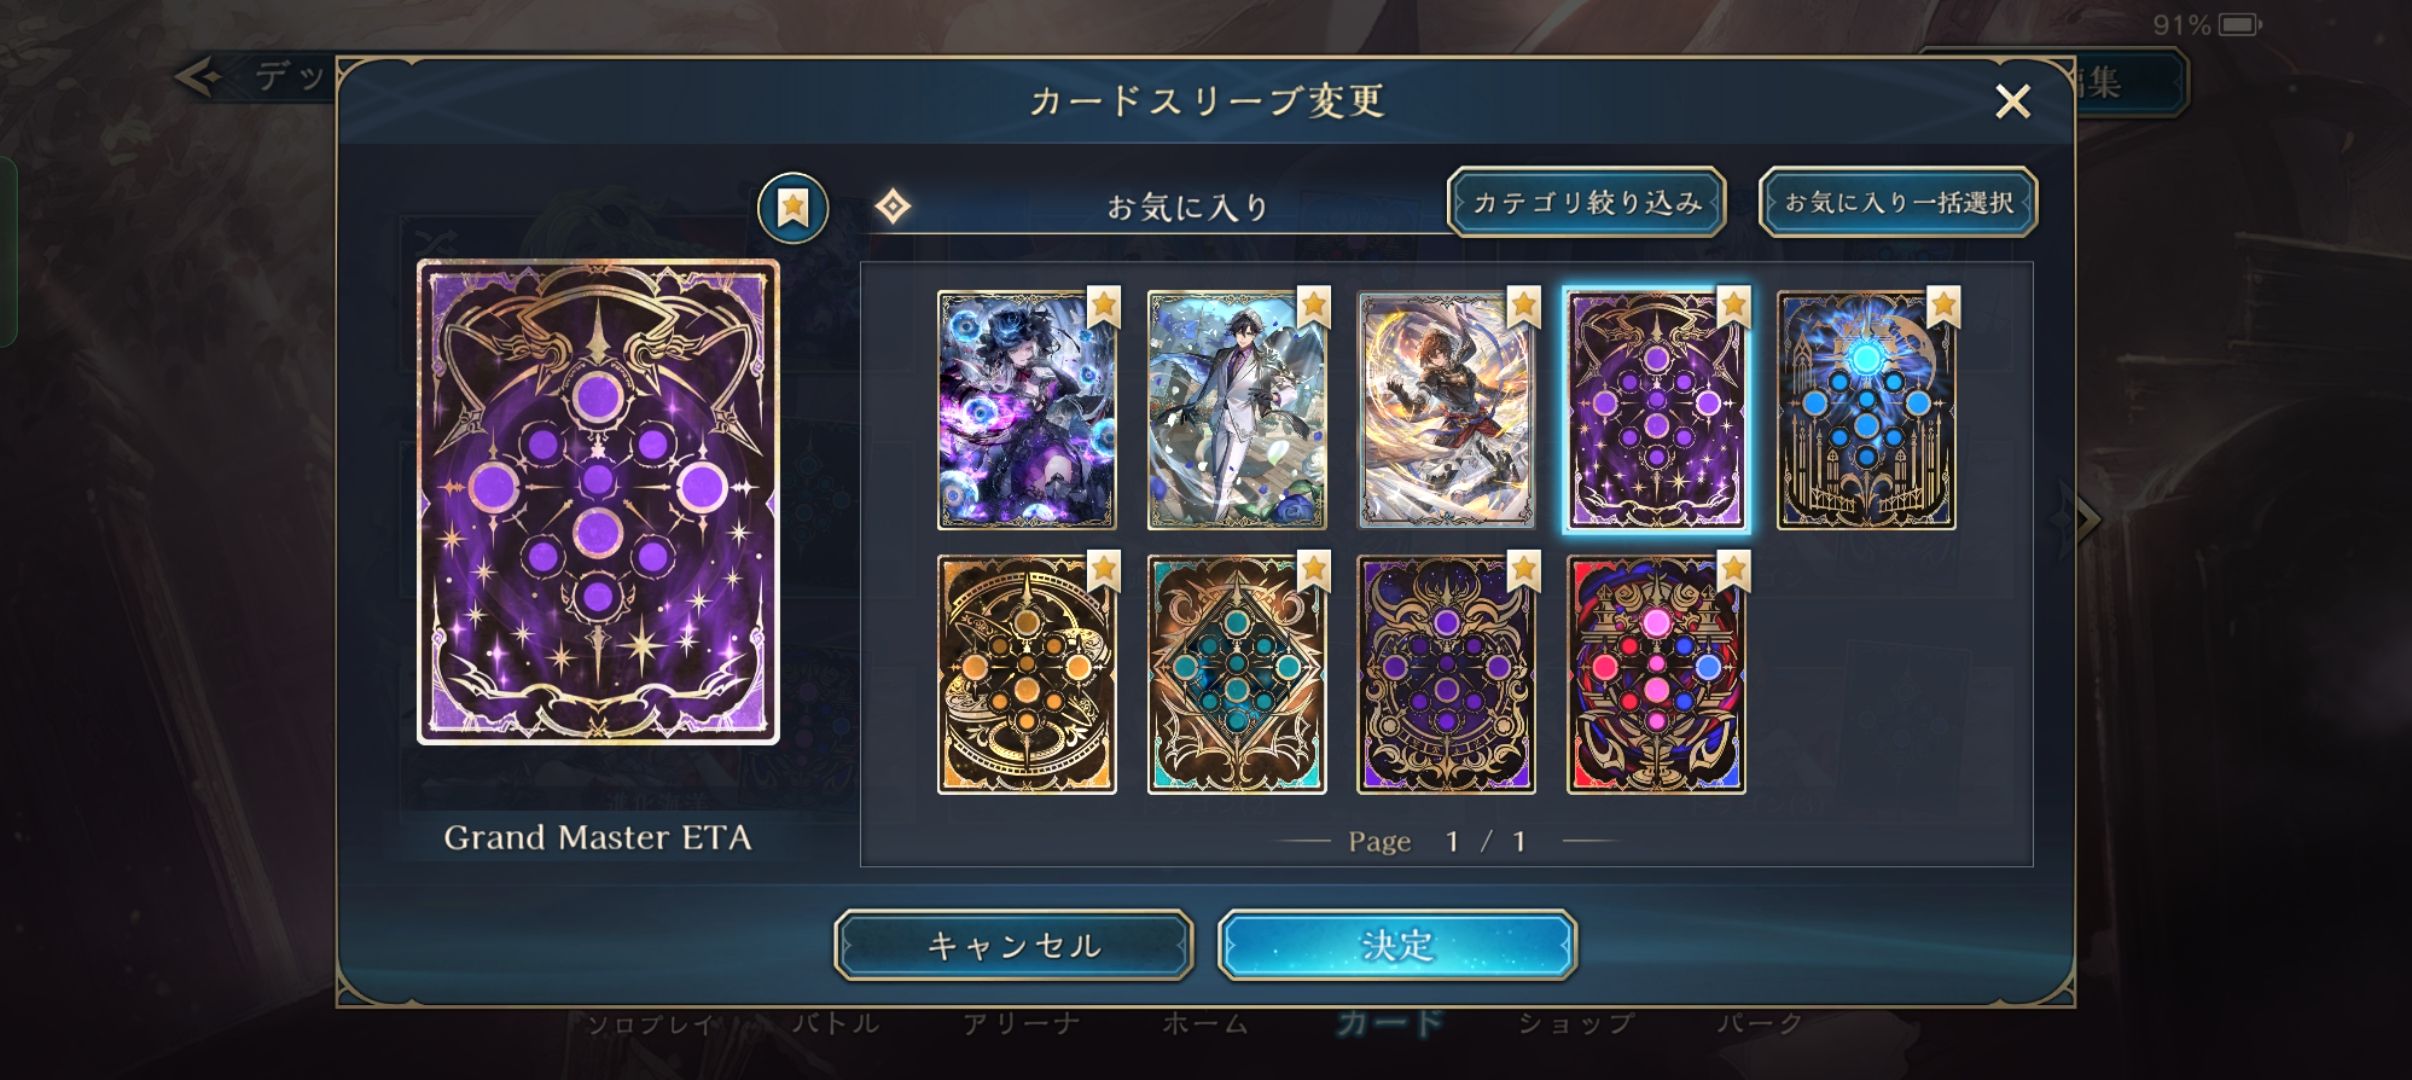Viewport: 2412px width, 1080px height.
Task: Select the purple Grand Master sleeve thumbnail
Action: click(x=1656, y=410)
